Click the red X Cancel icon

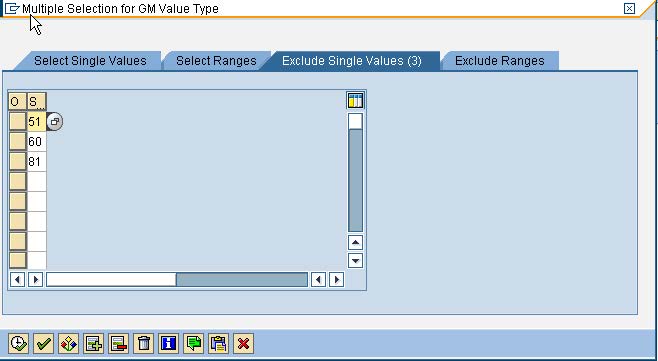point(243,344)
